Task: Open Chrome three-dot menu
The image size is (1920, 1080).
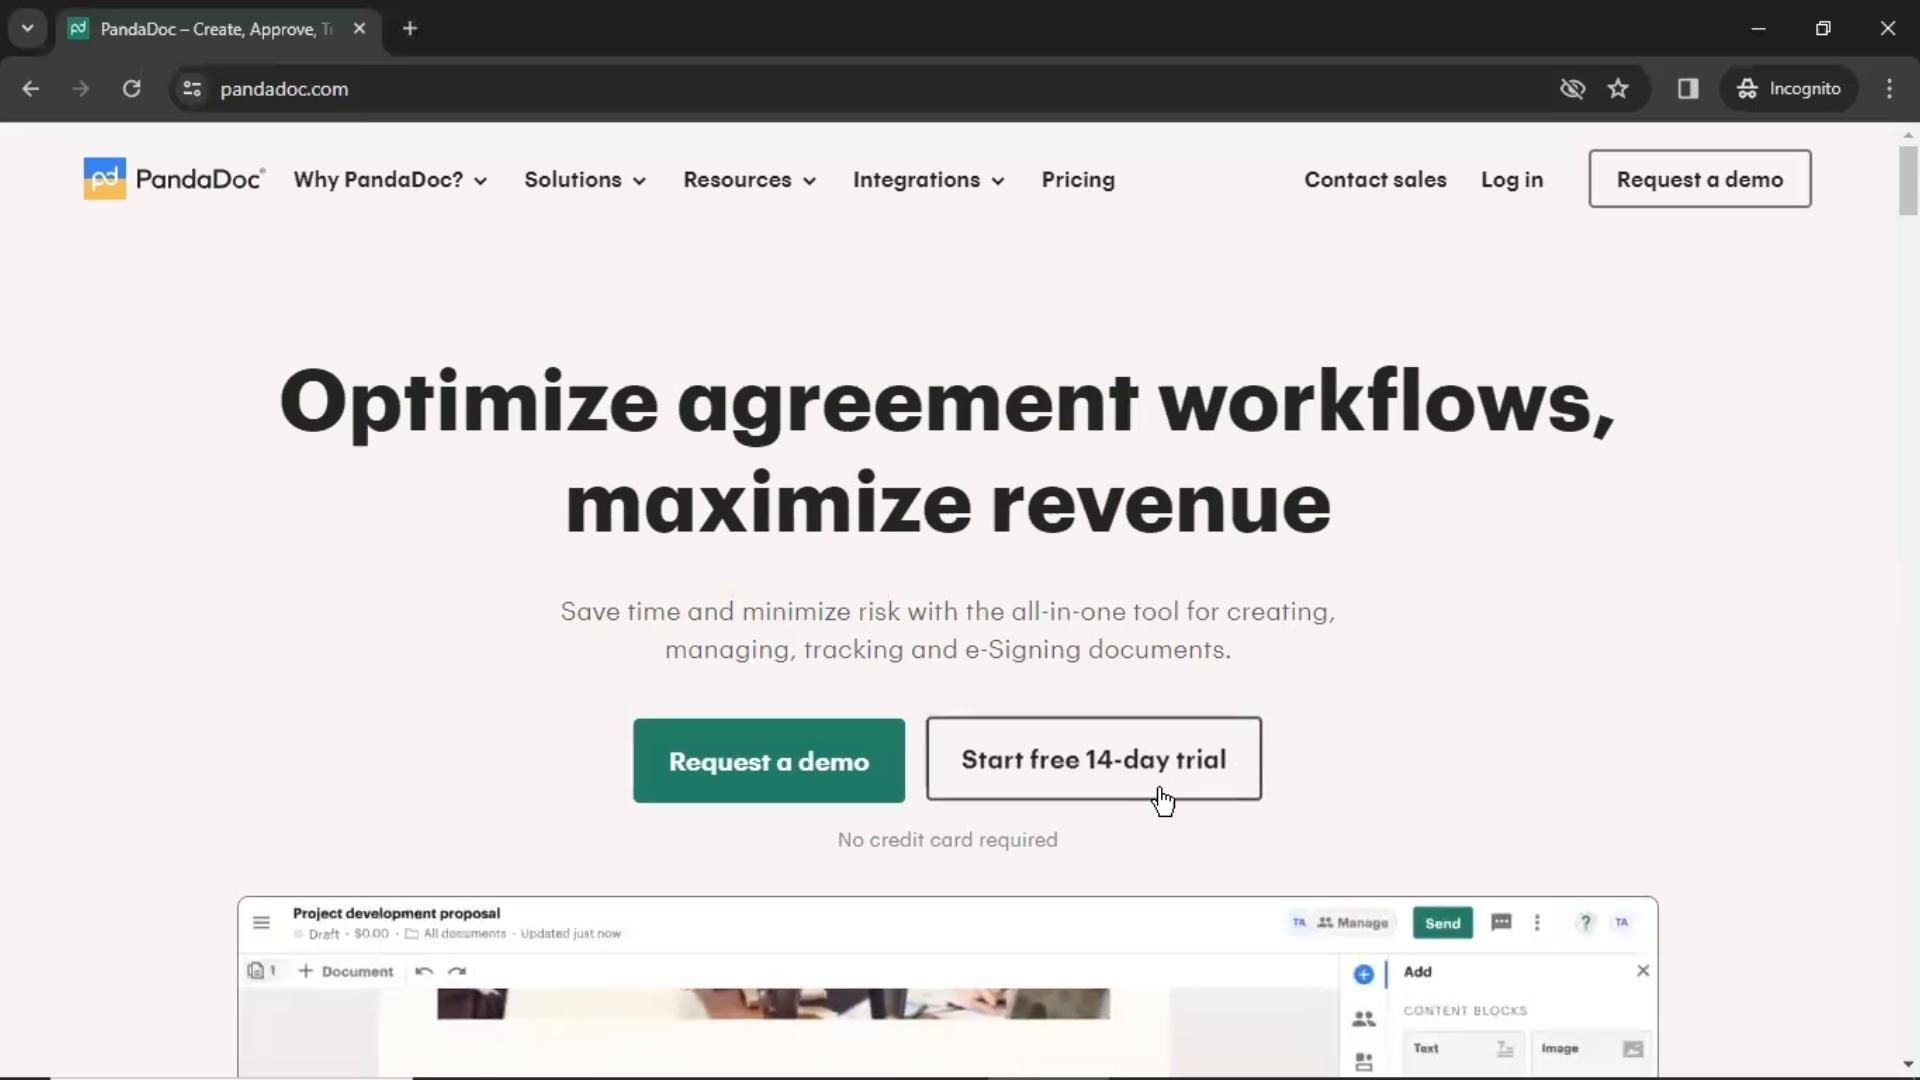Action: (x=1889, y=89)
